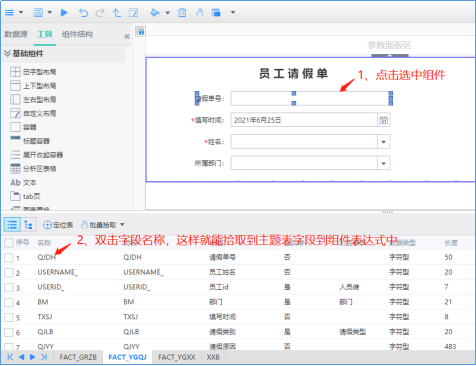Viewport: 476px width, 366px height.
Task: Check the box for row 5 TXSJ
Action: (x=9, y=317)
